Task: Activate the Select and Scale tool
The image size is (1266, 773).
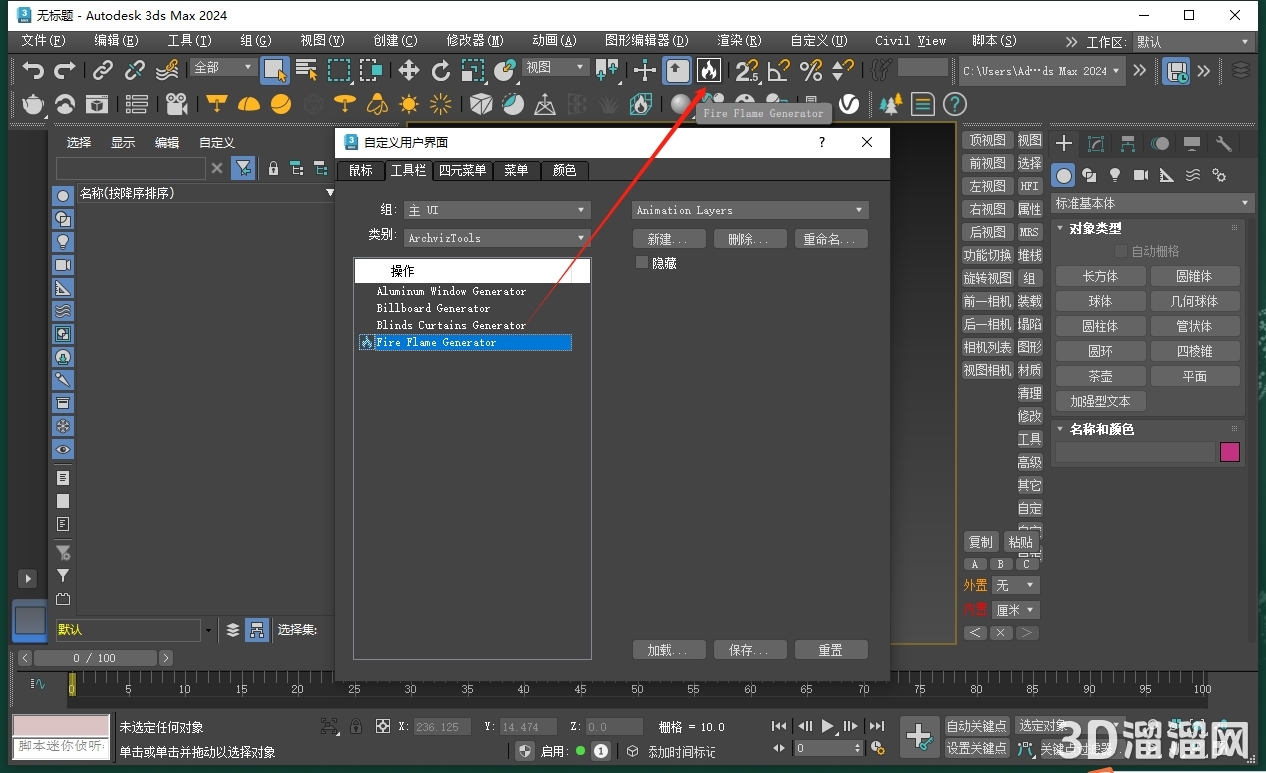Action: (473, 70)
